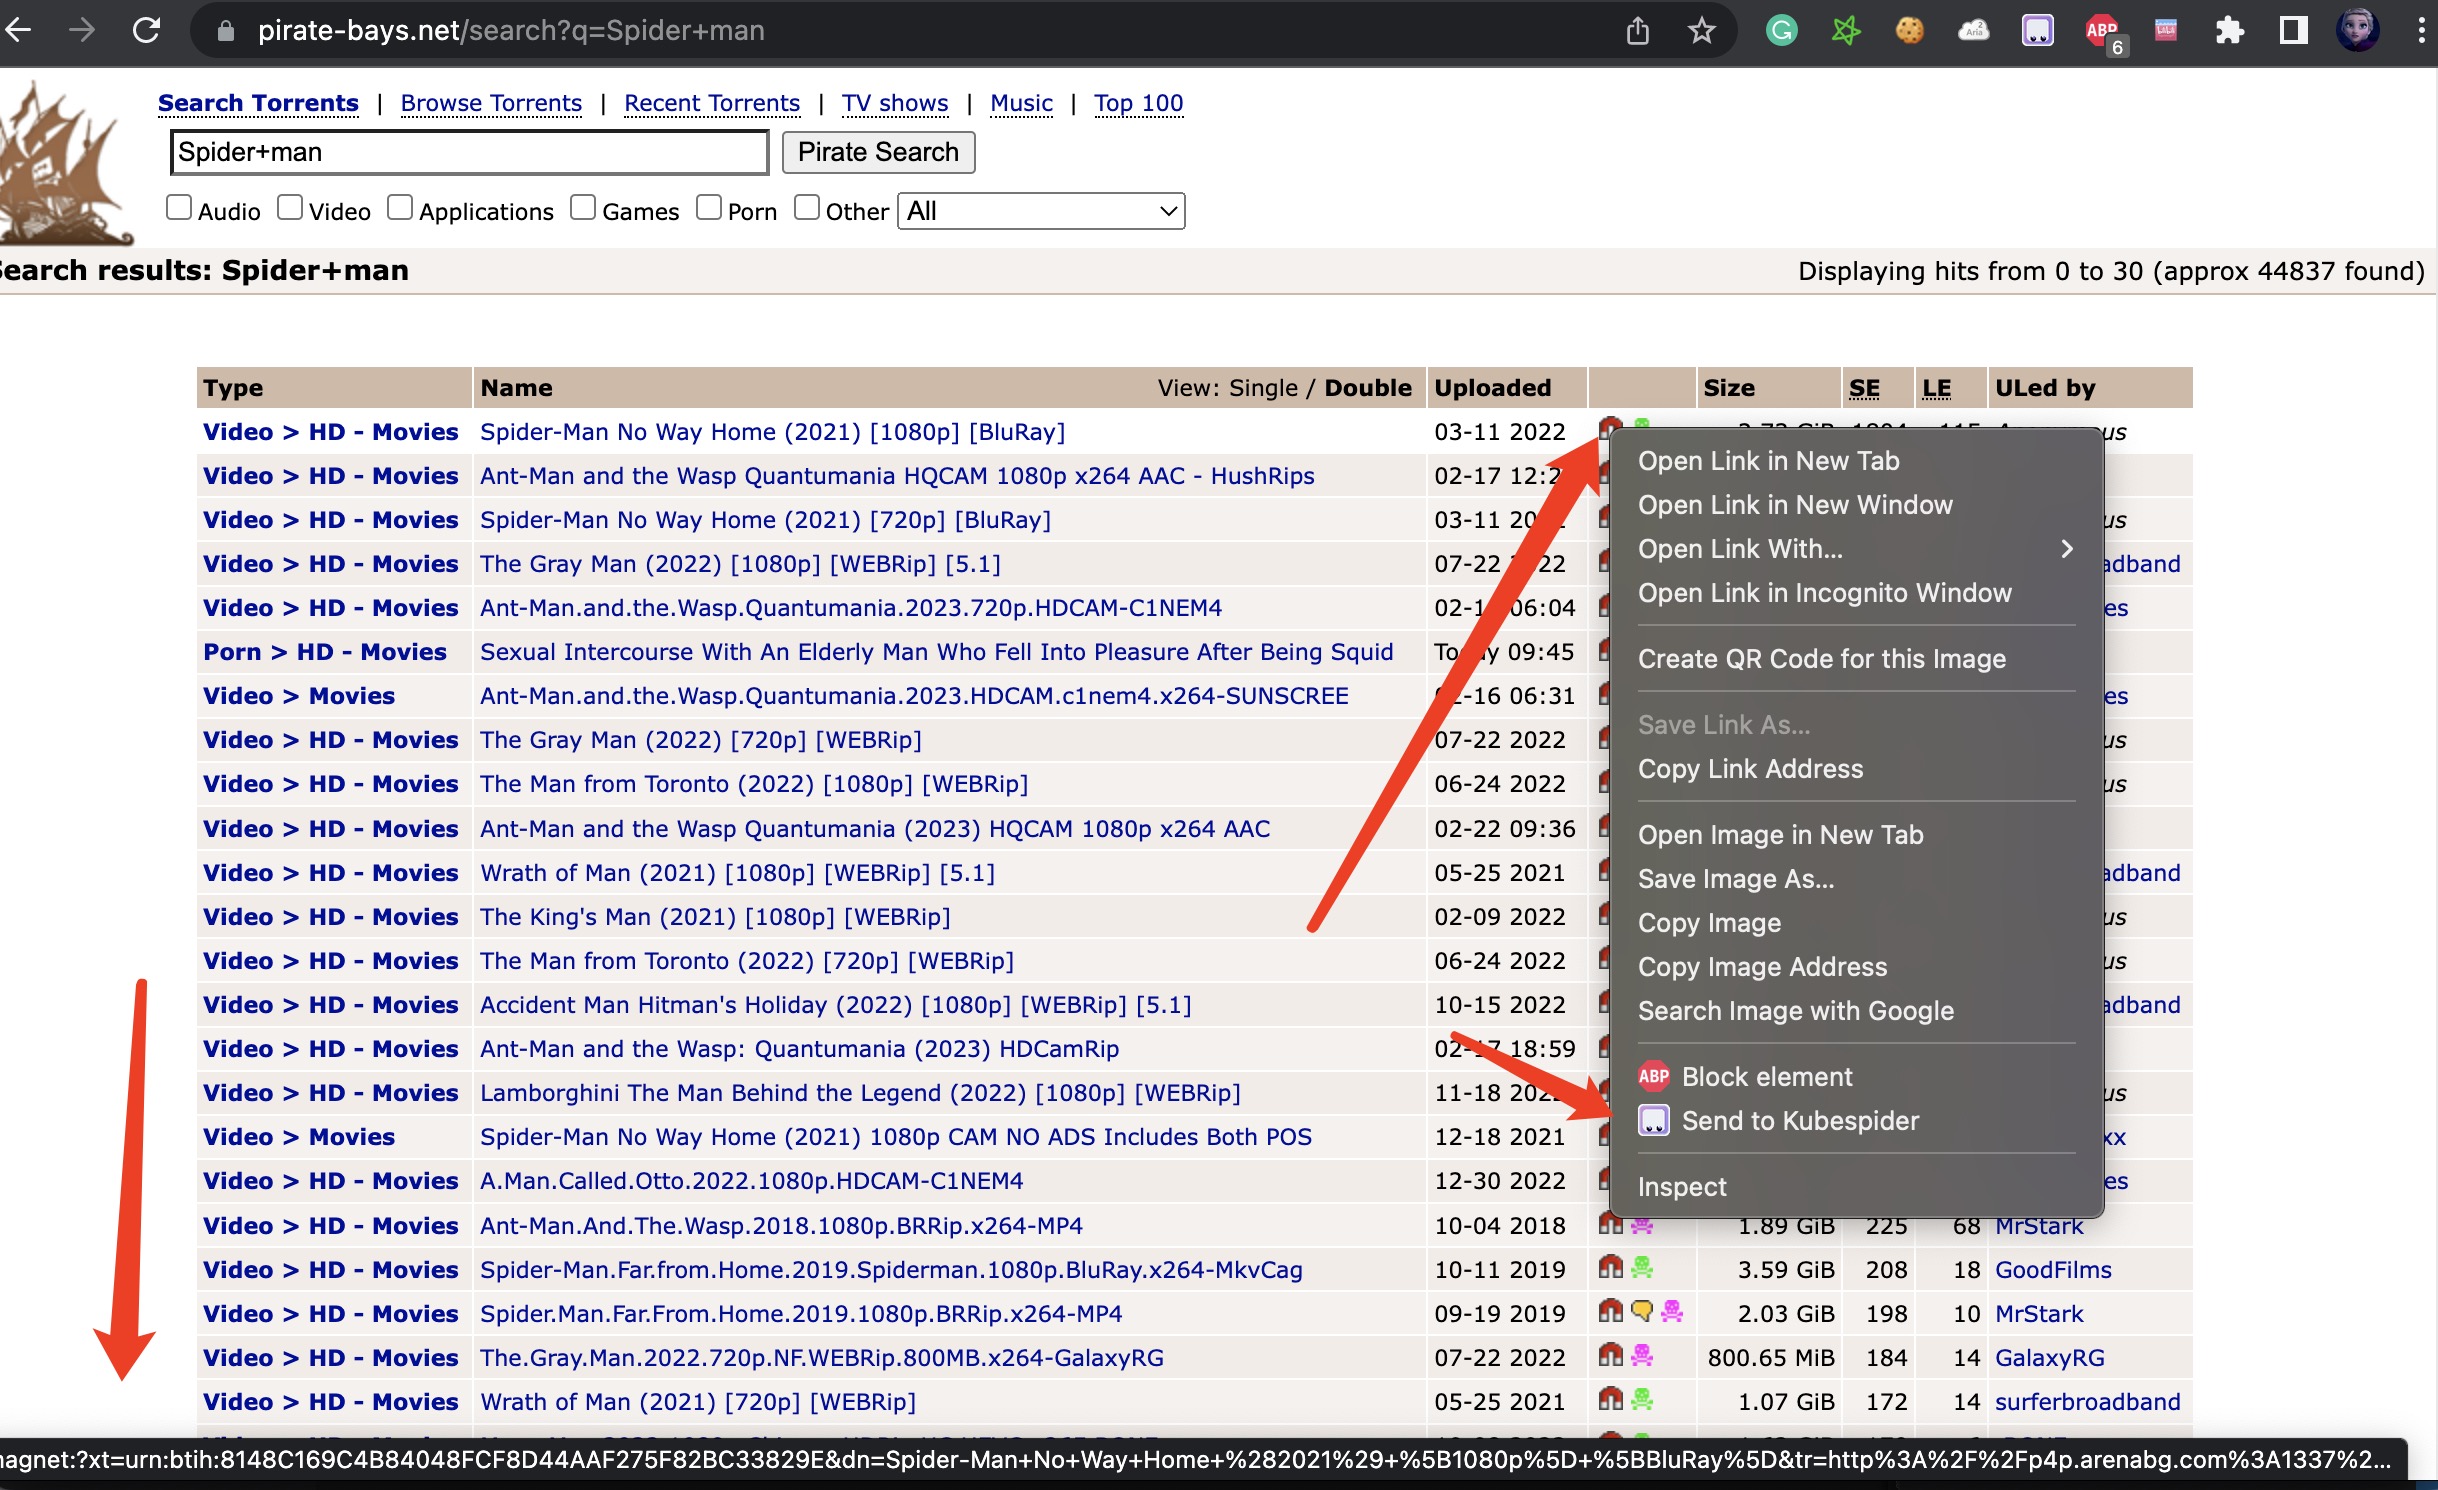Open the bilibili extension icon
Viewport: 2438px width, 1490px height.
click(2165, 31)
